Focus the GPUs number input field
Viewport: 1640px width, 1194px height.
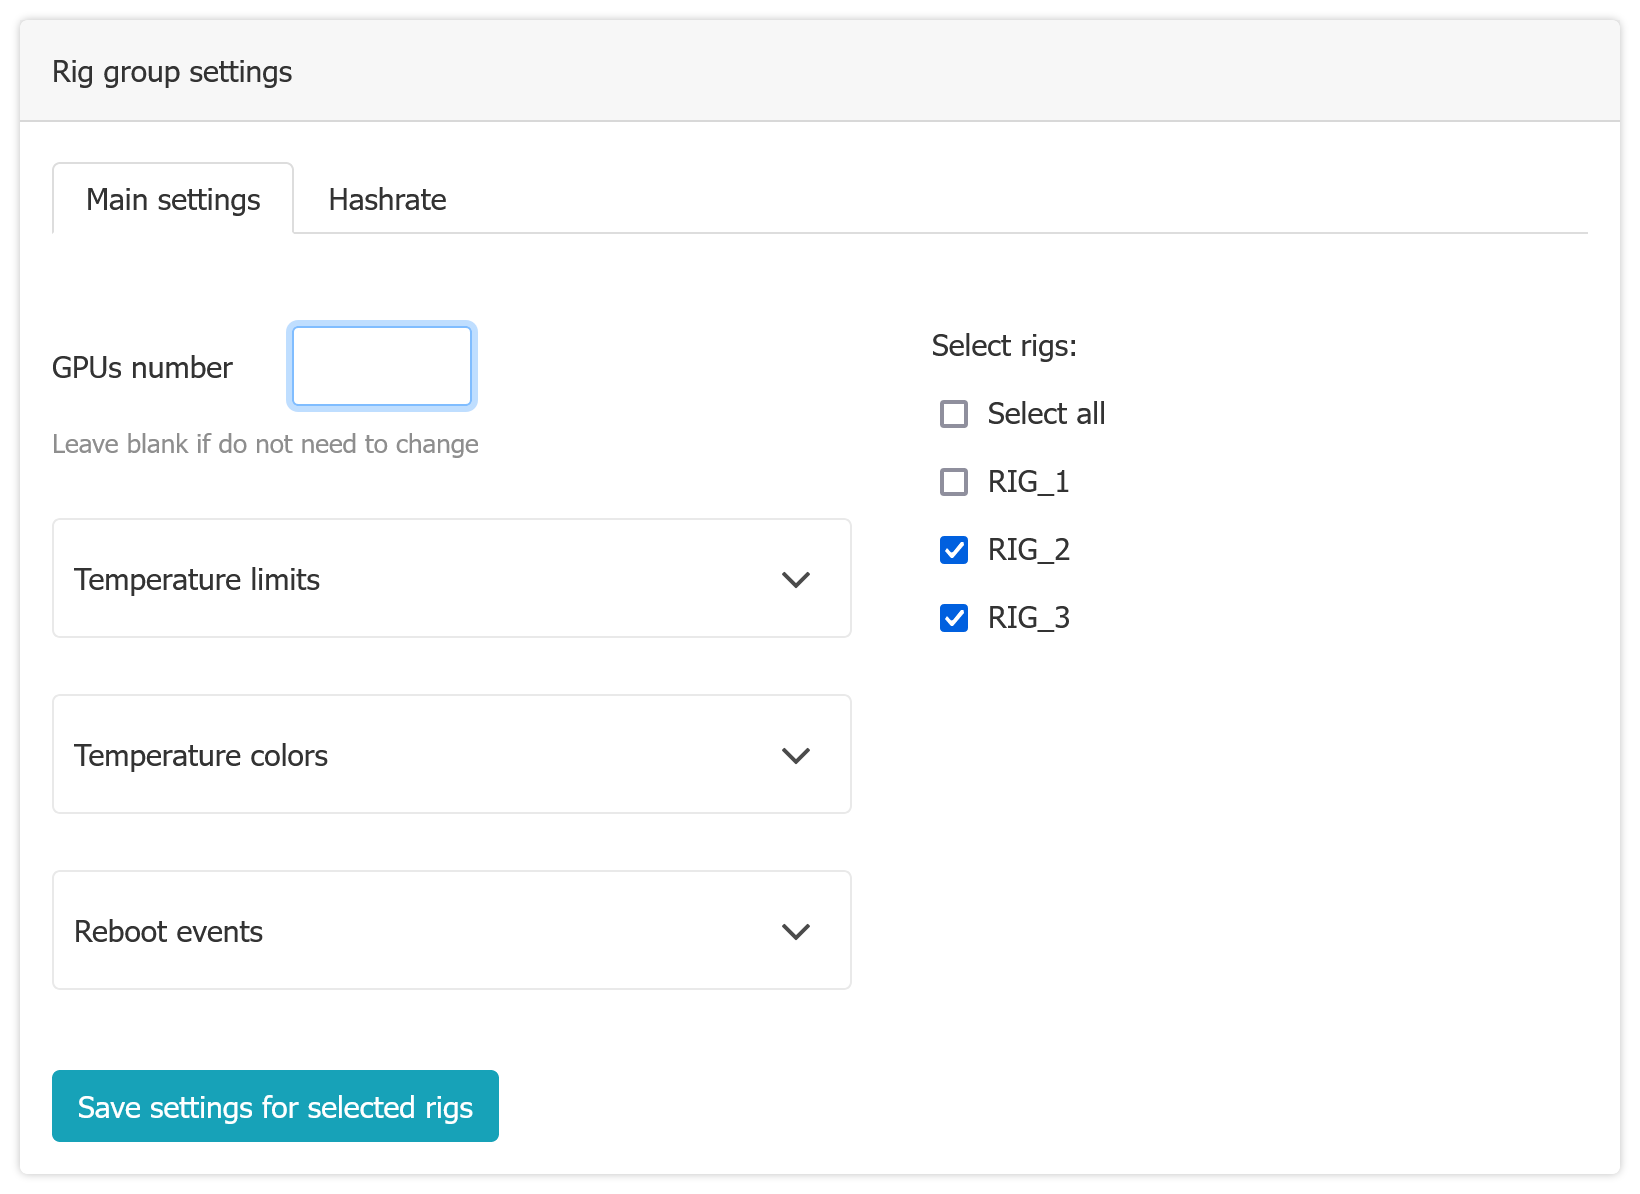381,366
